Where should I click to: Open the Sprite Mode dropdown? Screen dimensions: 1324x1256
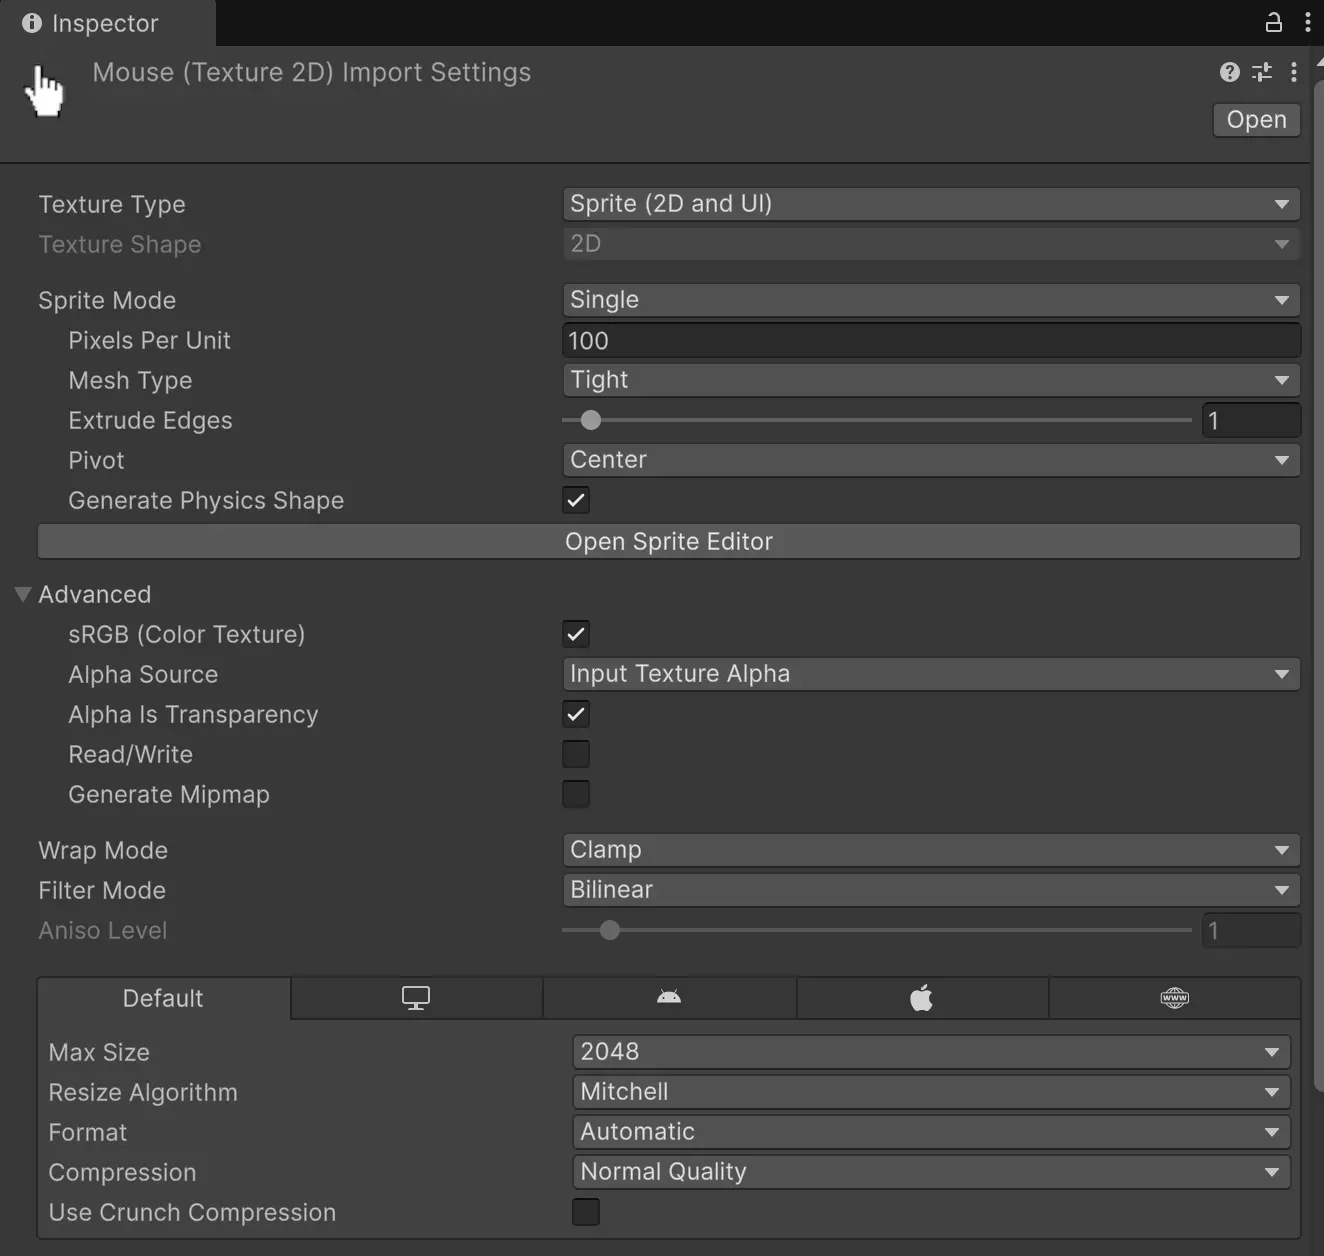tap(931, 300)
